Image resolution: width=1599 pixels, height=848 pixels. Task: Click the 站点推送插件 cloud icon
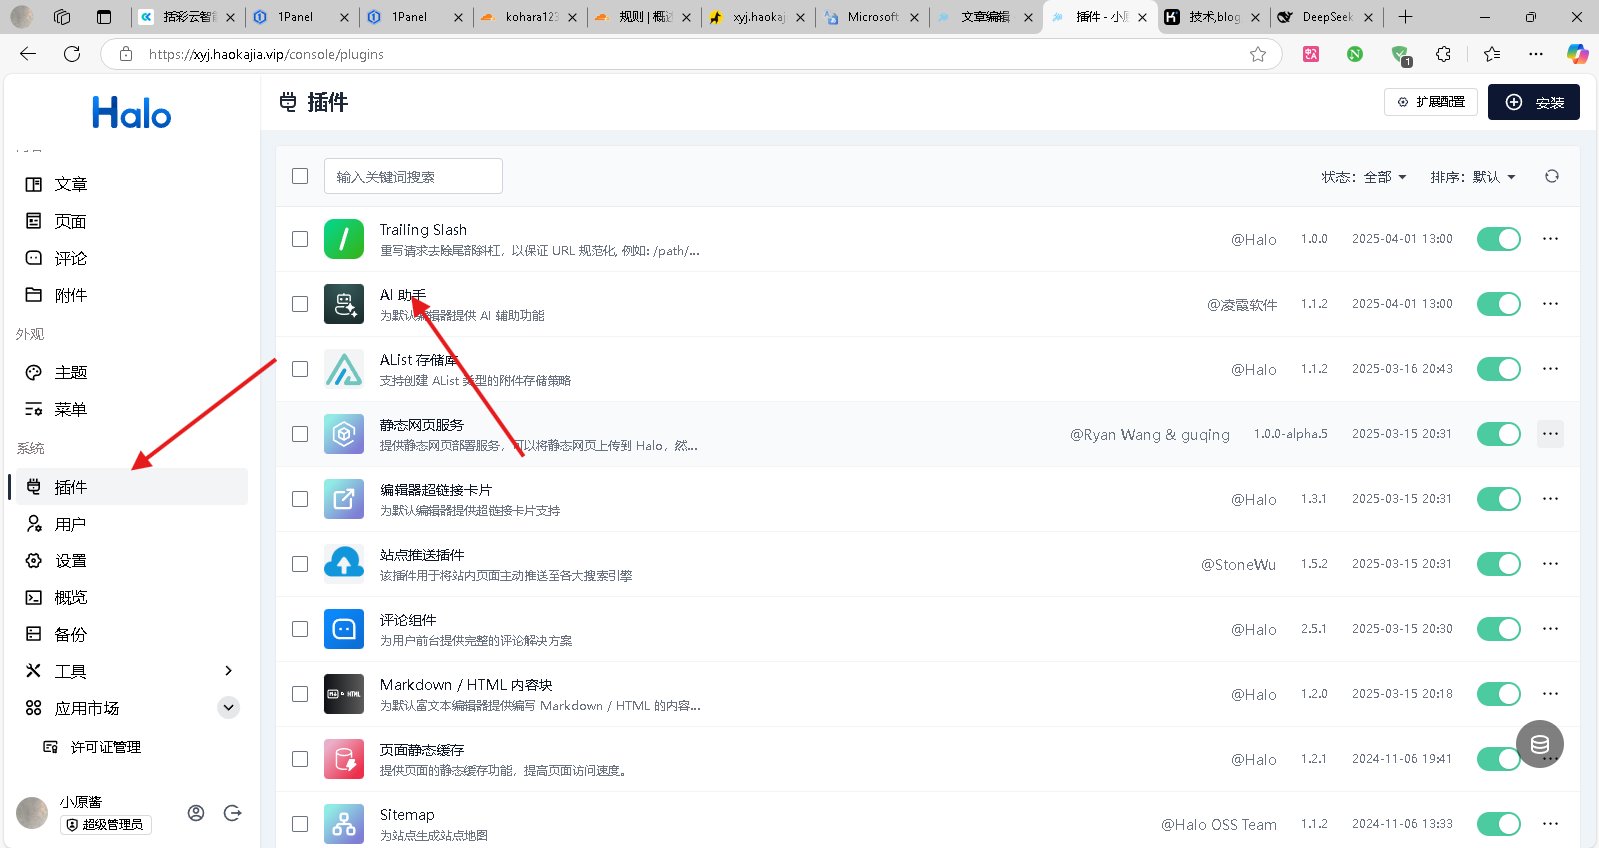(x=344, y=564)
